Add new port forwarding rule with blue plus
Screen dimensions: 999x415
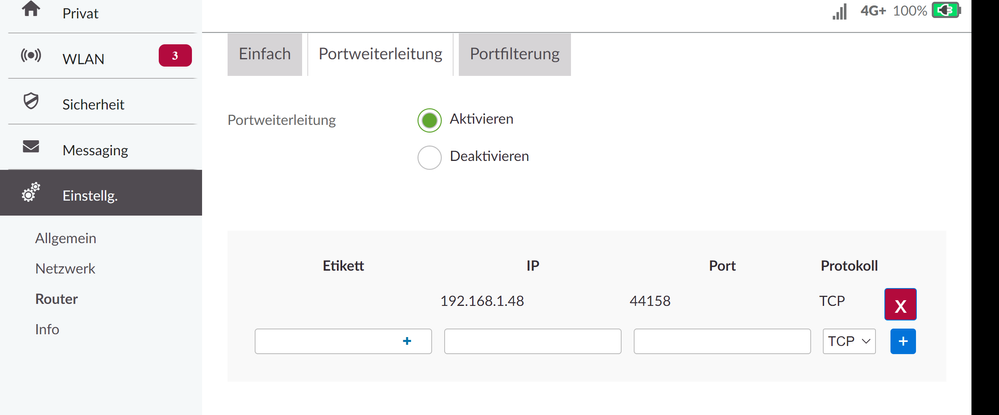click(903, 341)
